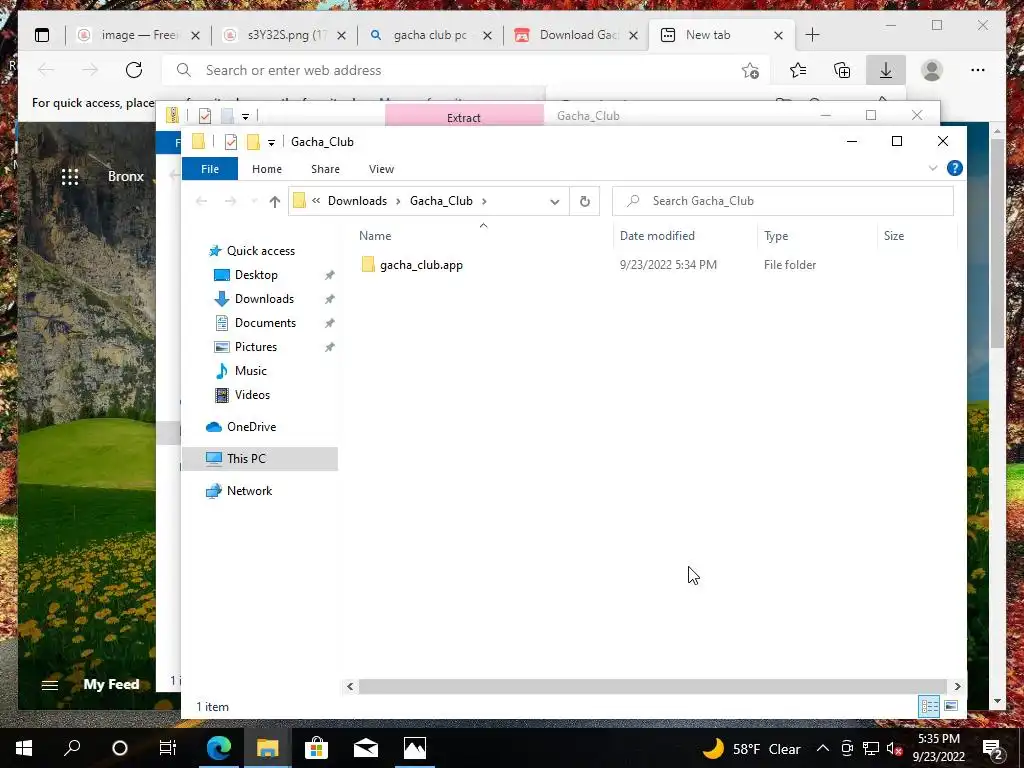Click the Extract tab in background Explorer

(x=464, y=117)
